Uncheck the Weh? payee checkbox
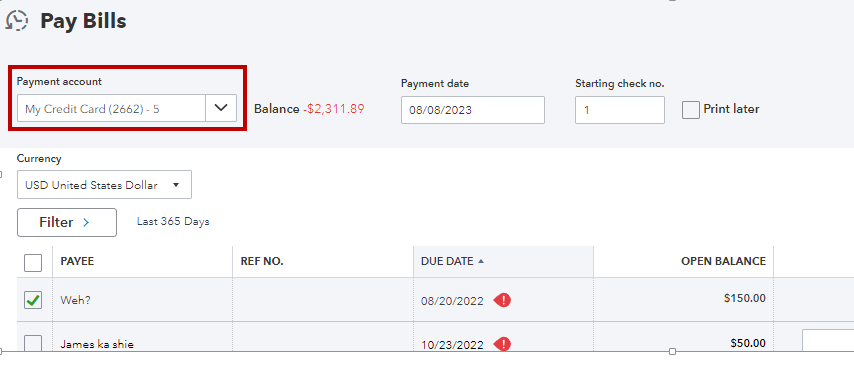Screen dimensions: 854x378 coord(33,300)
